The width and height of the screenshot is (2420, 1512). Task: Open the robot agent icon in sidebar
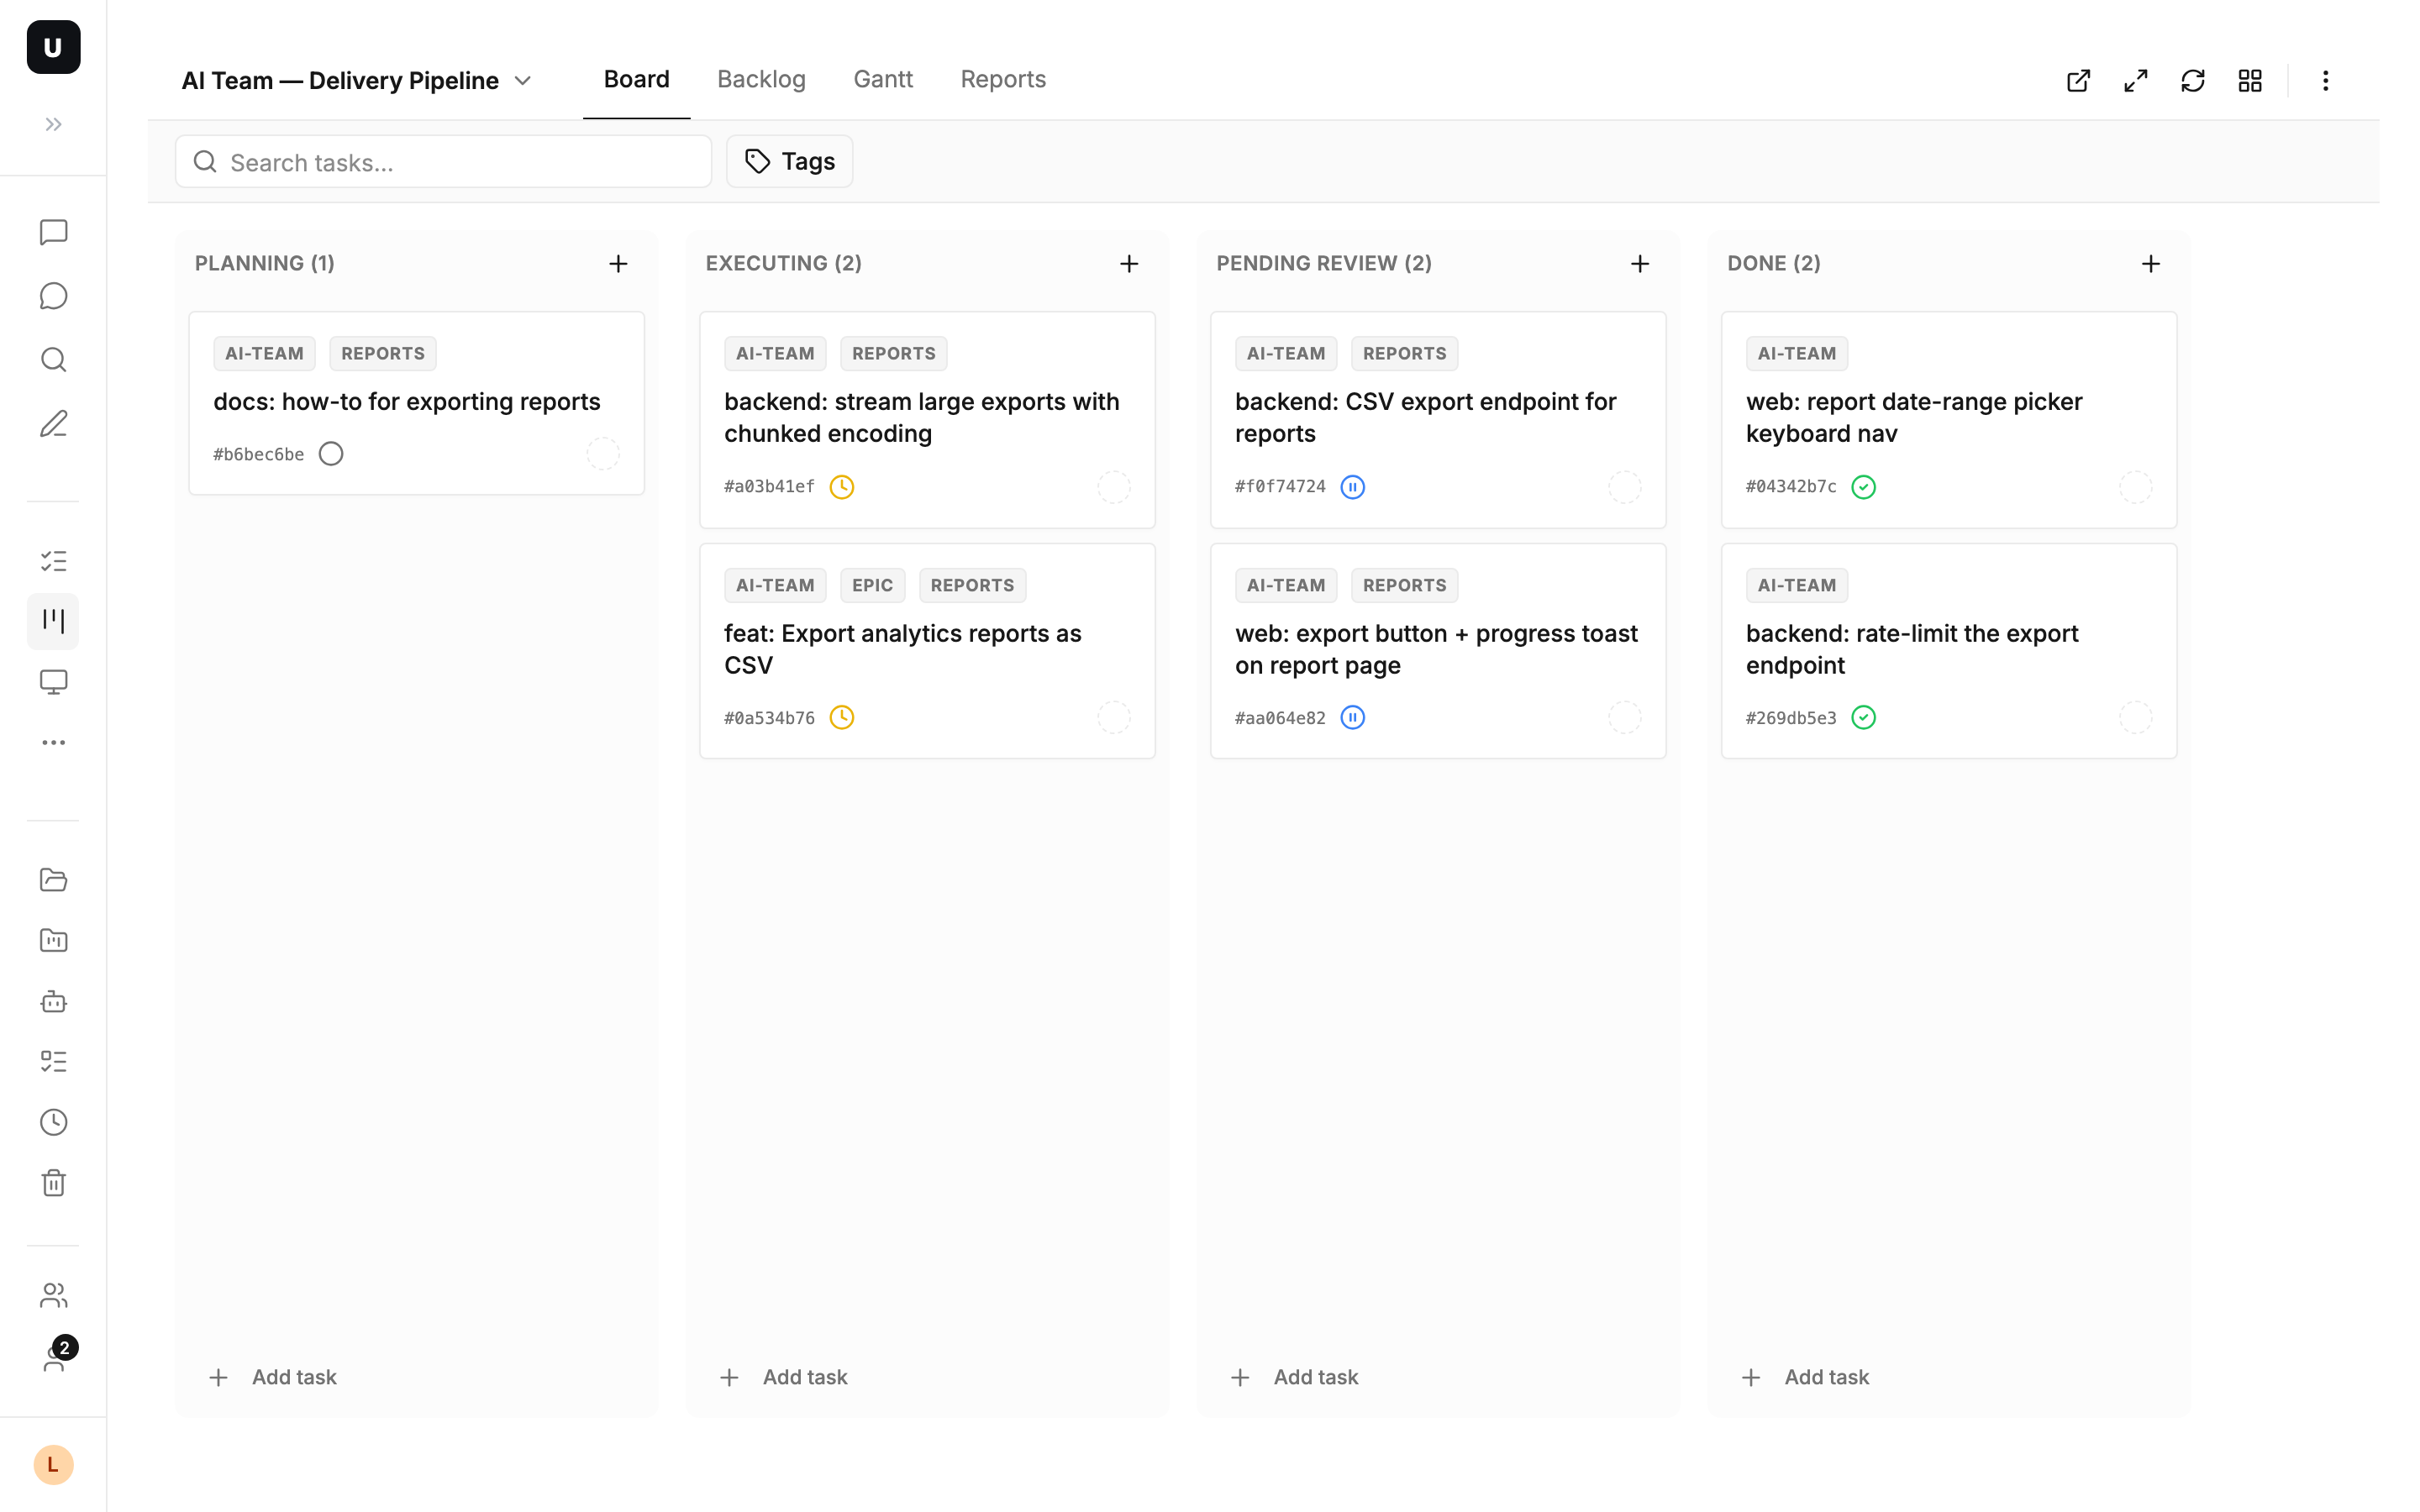[53, 1001]
